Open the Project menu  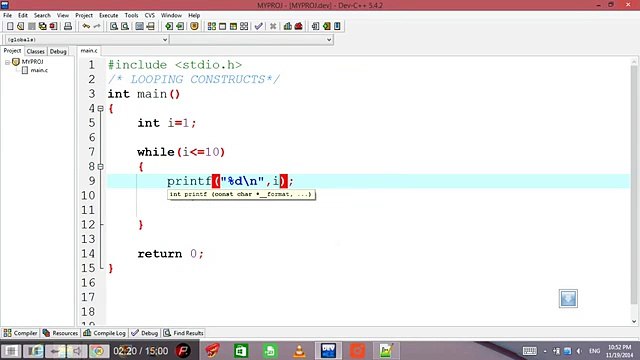coord(84,15)
